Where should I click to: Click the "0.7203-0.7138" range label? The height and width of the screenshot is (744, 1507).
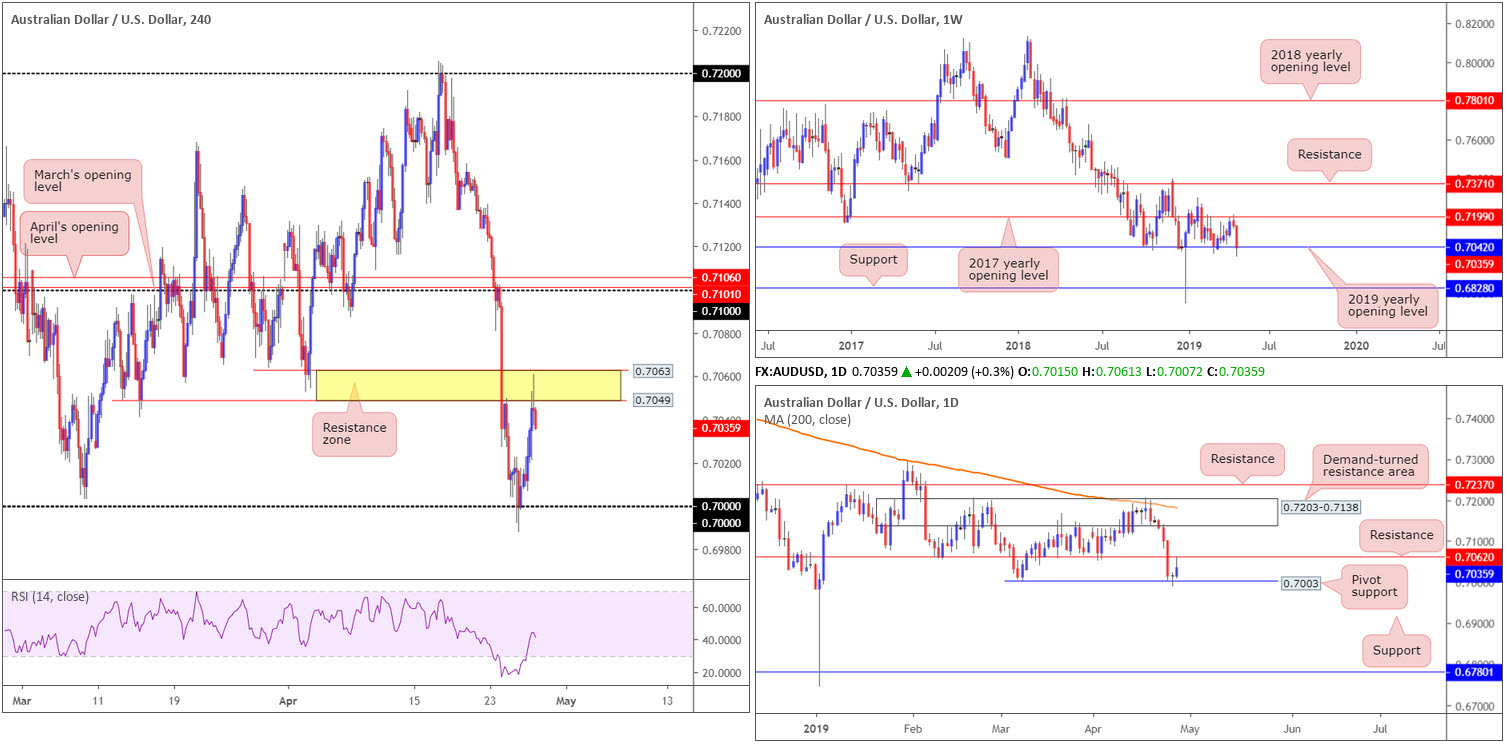(x=1320, y=507)
